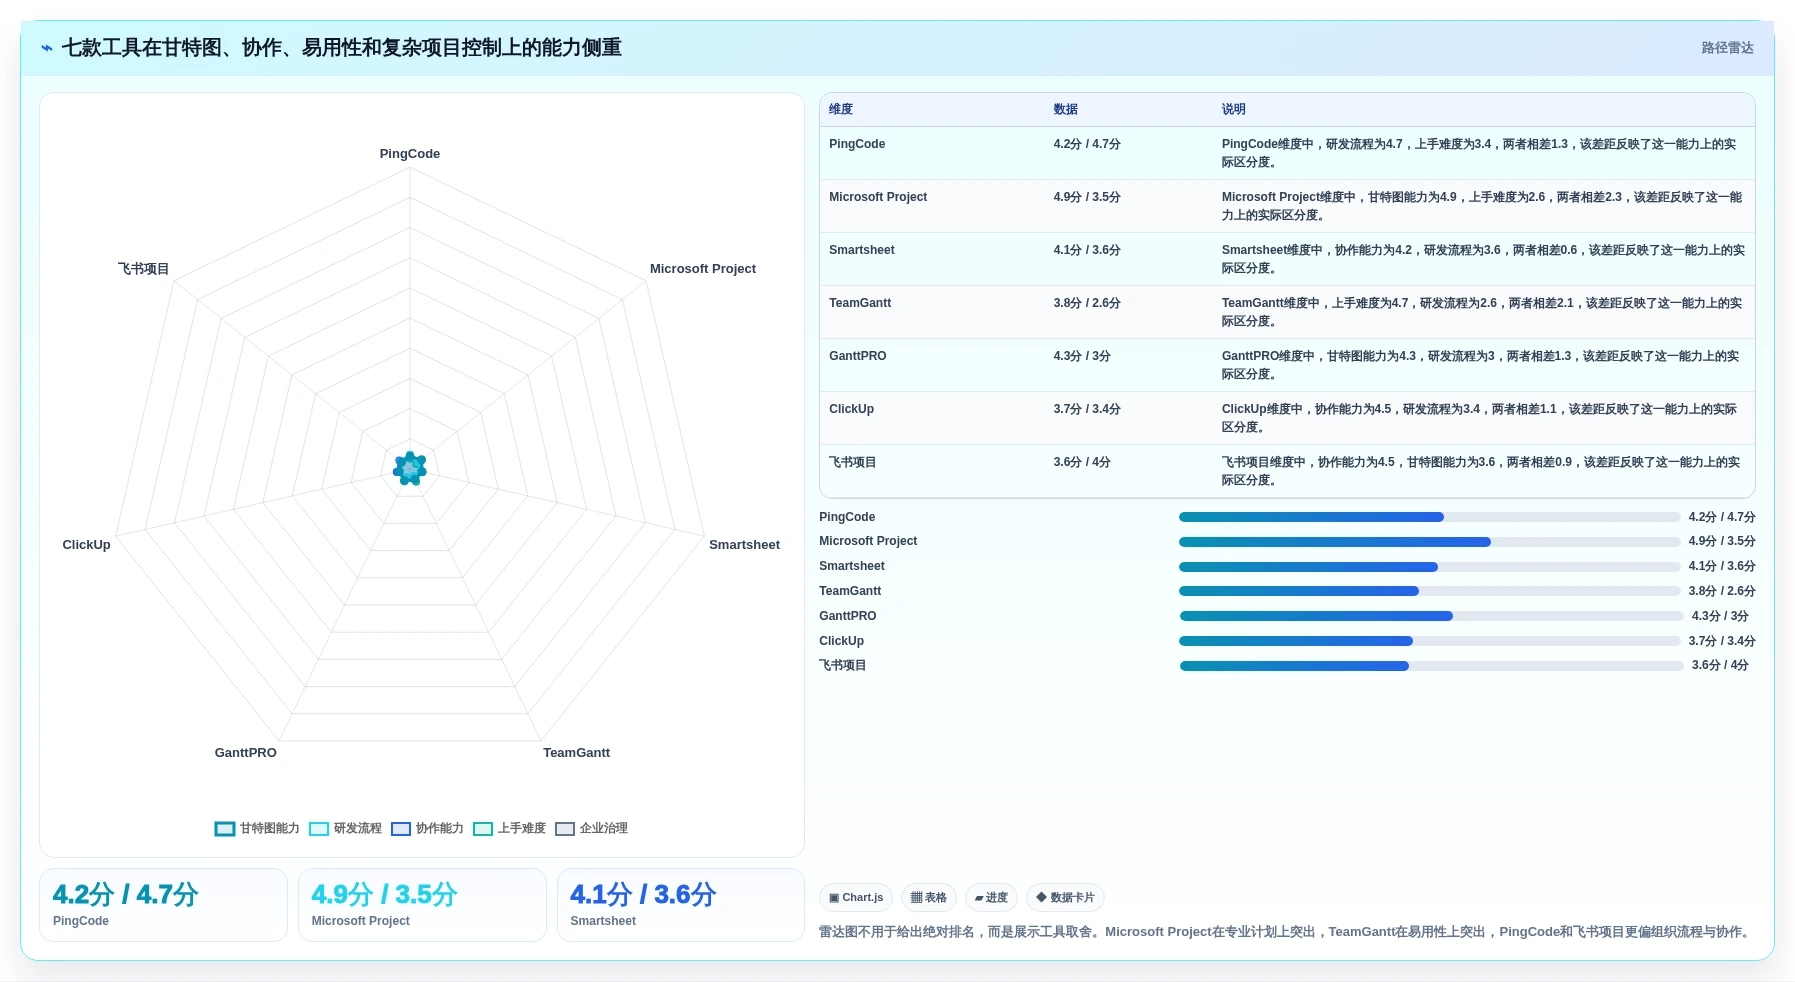The image size is (1795, 982).
Task: Click the PingCode description cell text
Action: point(1479,153)
